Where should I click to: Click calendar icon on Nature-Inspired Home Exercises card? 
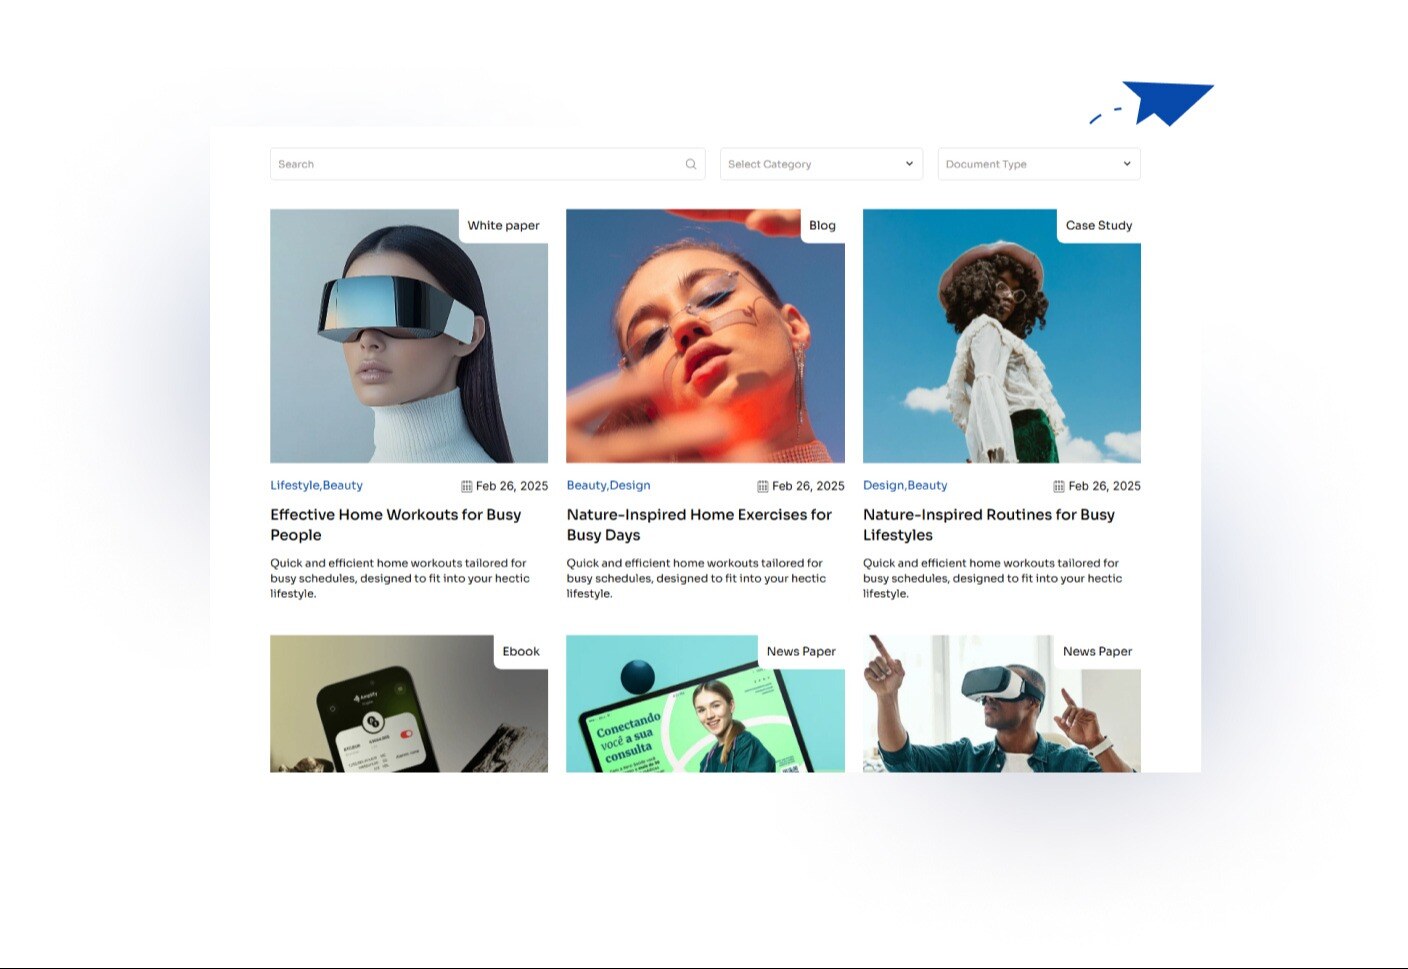762,485
